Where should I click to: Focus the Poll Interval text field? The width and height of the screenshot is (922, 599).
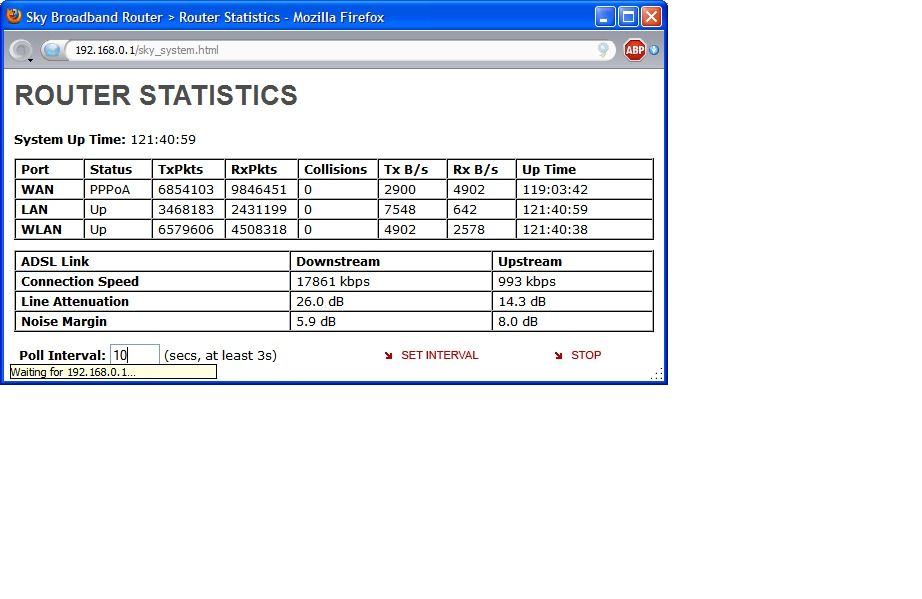point(134,355)
